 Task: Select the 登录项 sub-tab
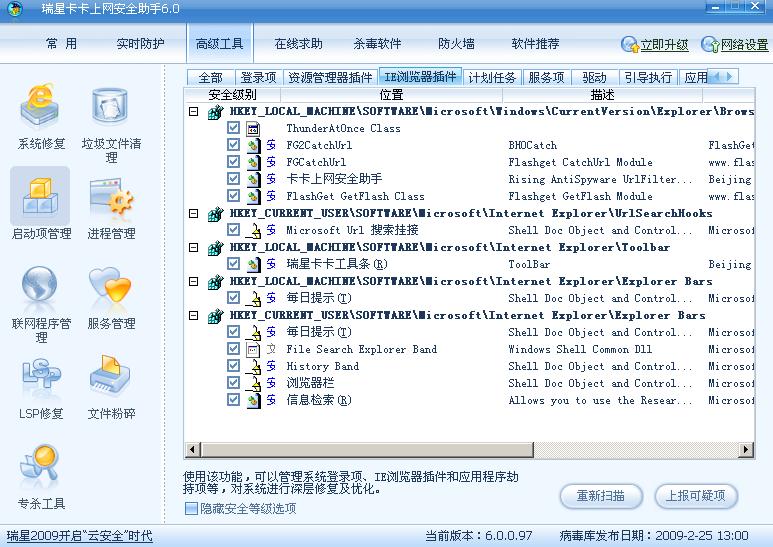(x=258, y=77)
